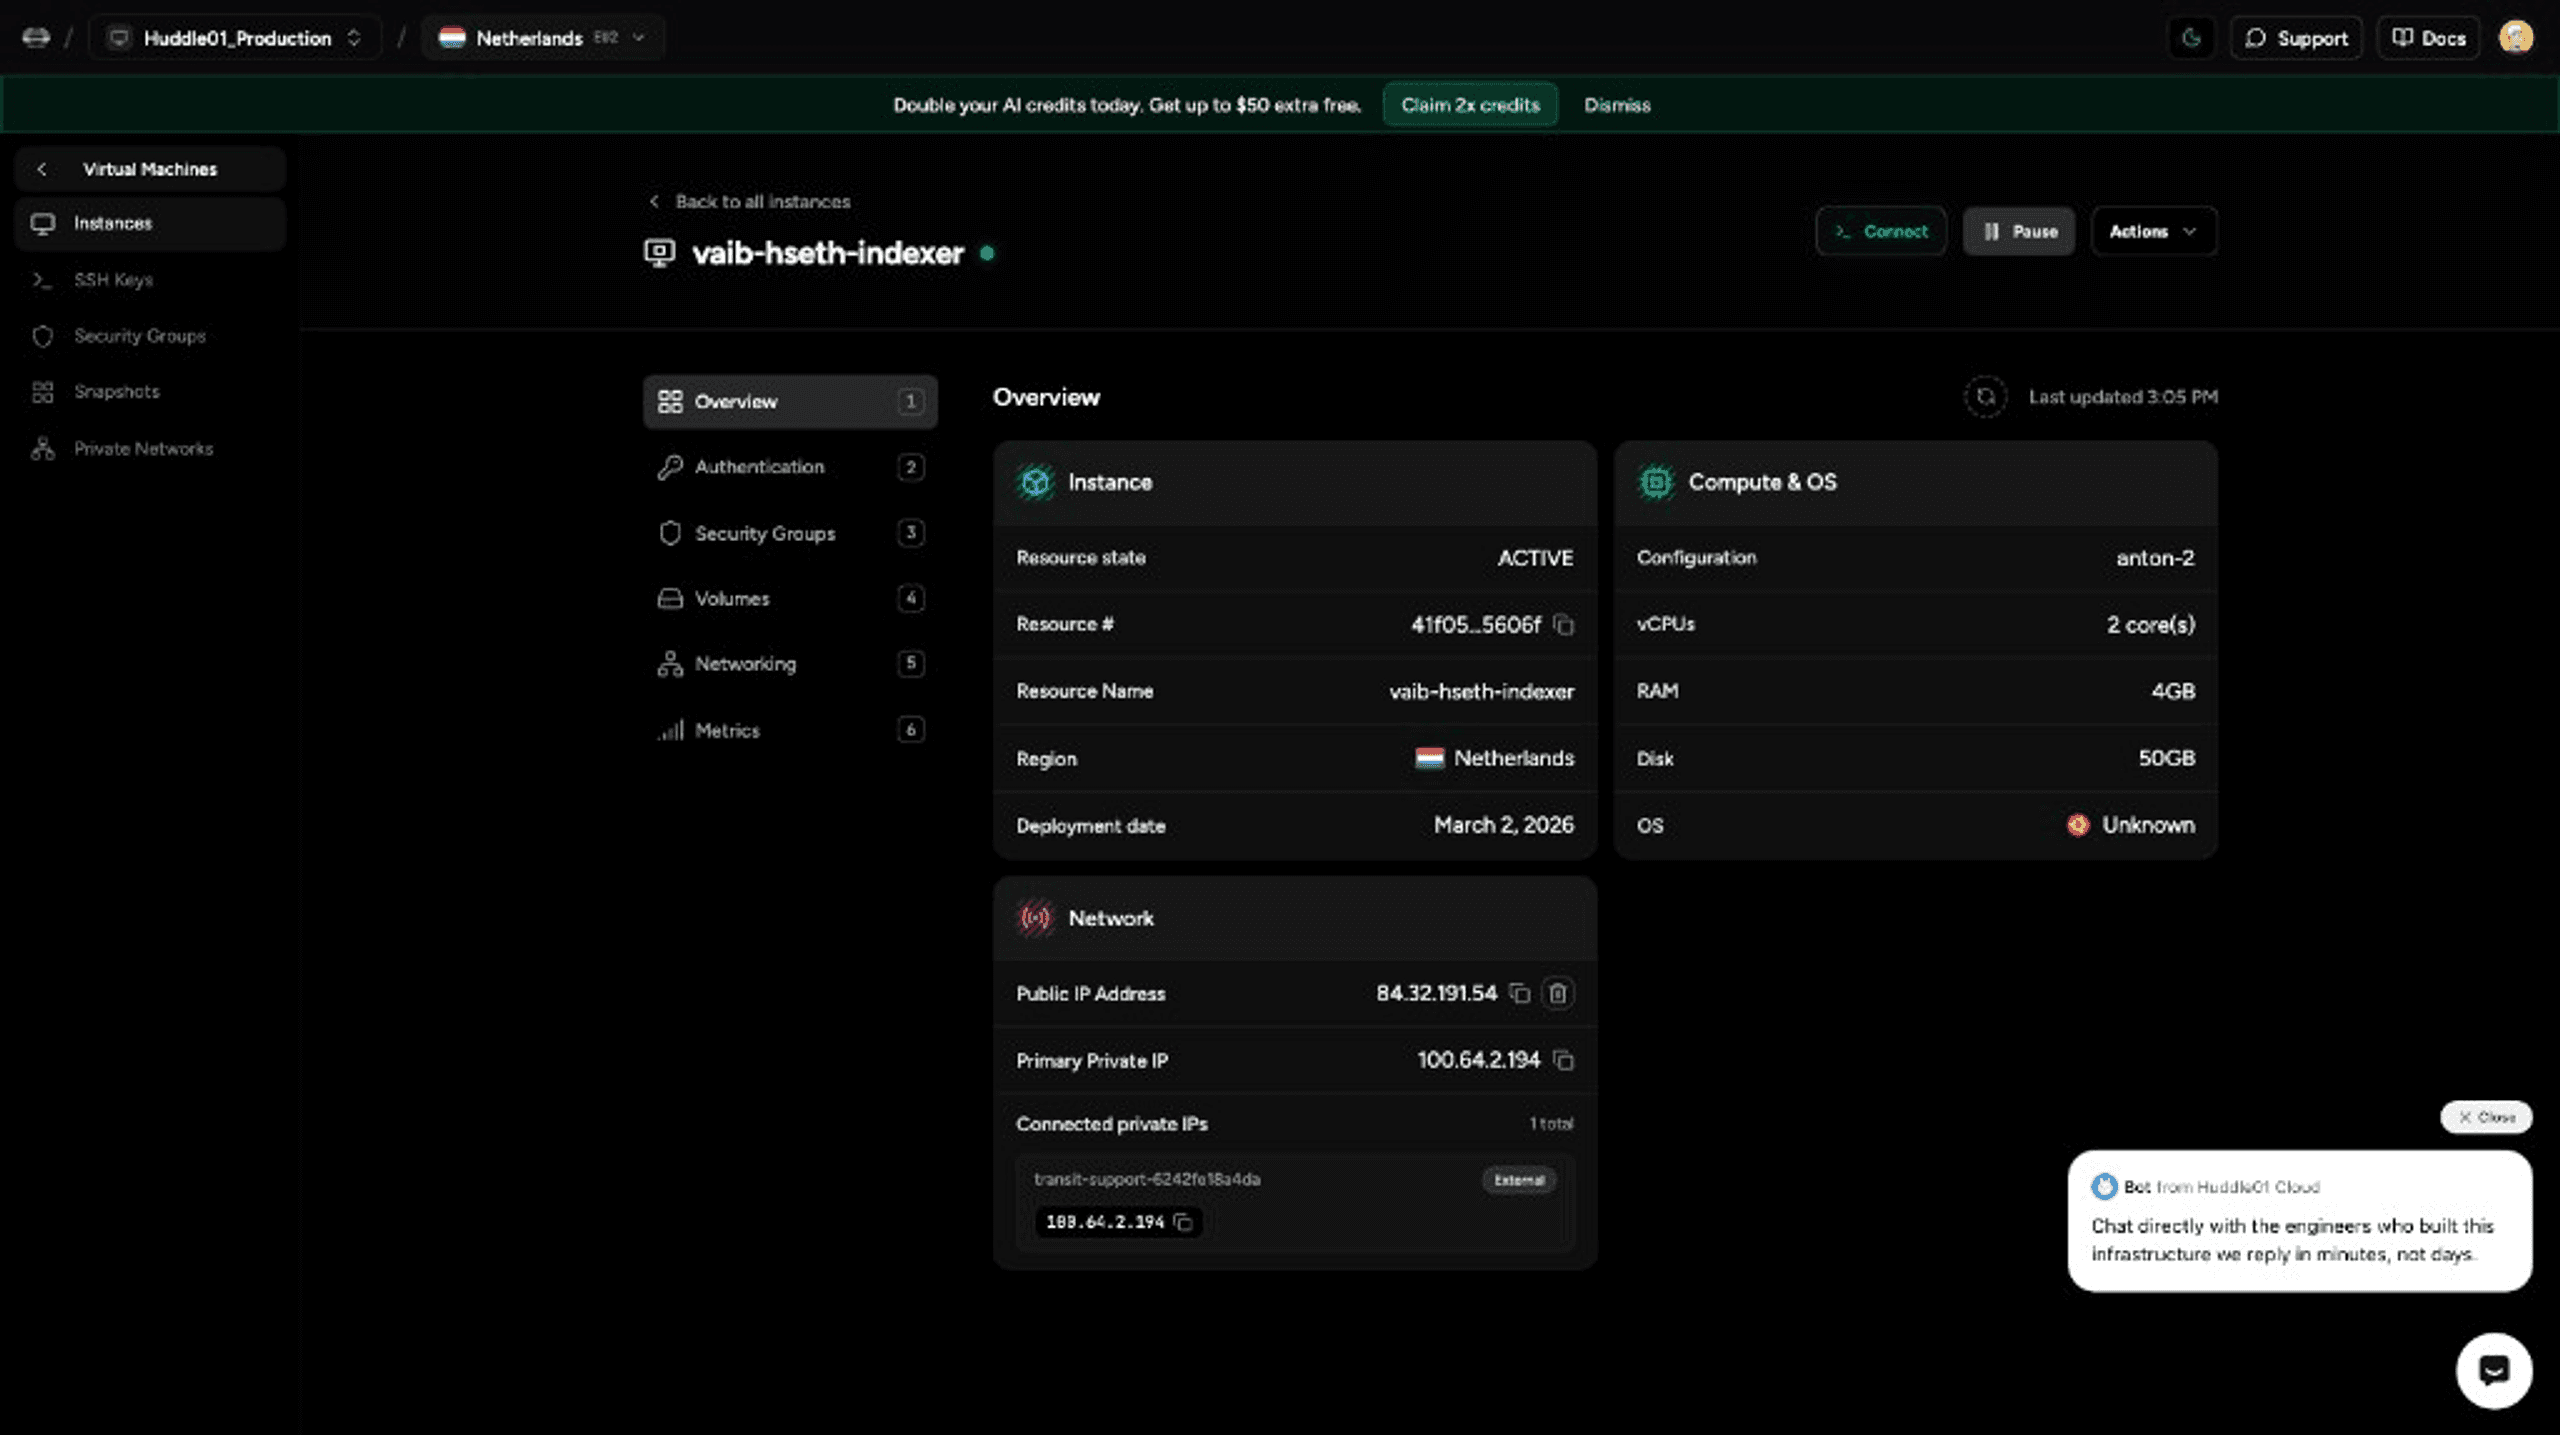Select 'Last updated 3:05 PM' text

[2122, 397]
